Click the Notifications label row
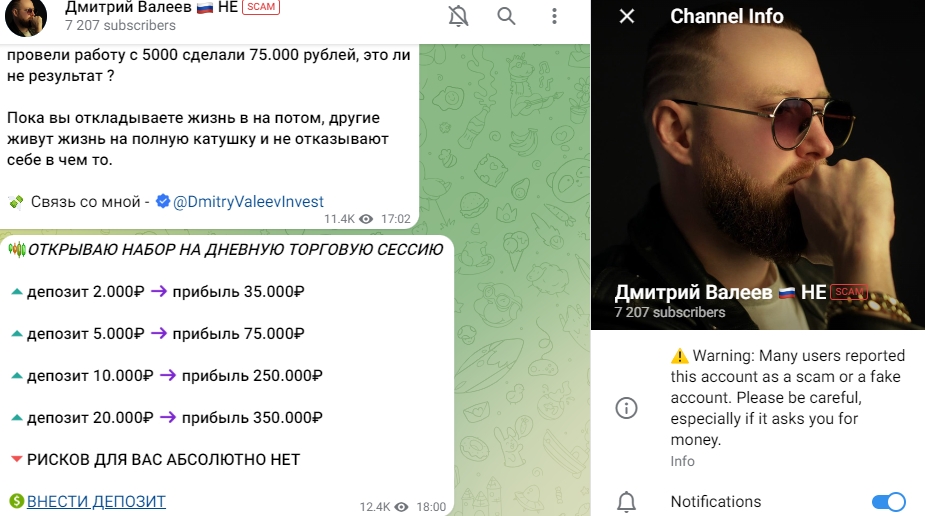The image size is (925, 516). (x=758, y=502)
